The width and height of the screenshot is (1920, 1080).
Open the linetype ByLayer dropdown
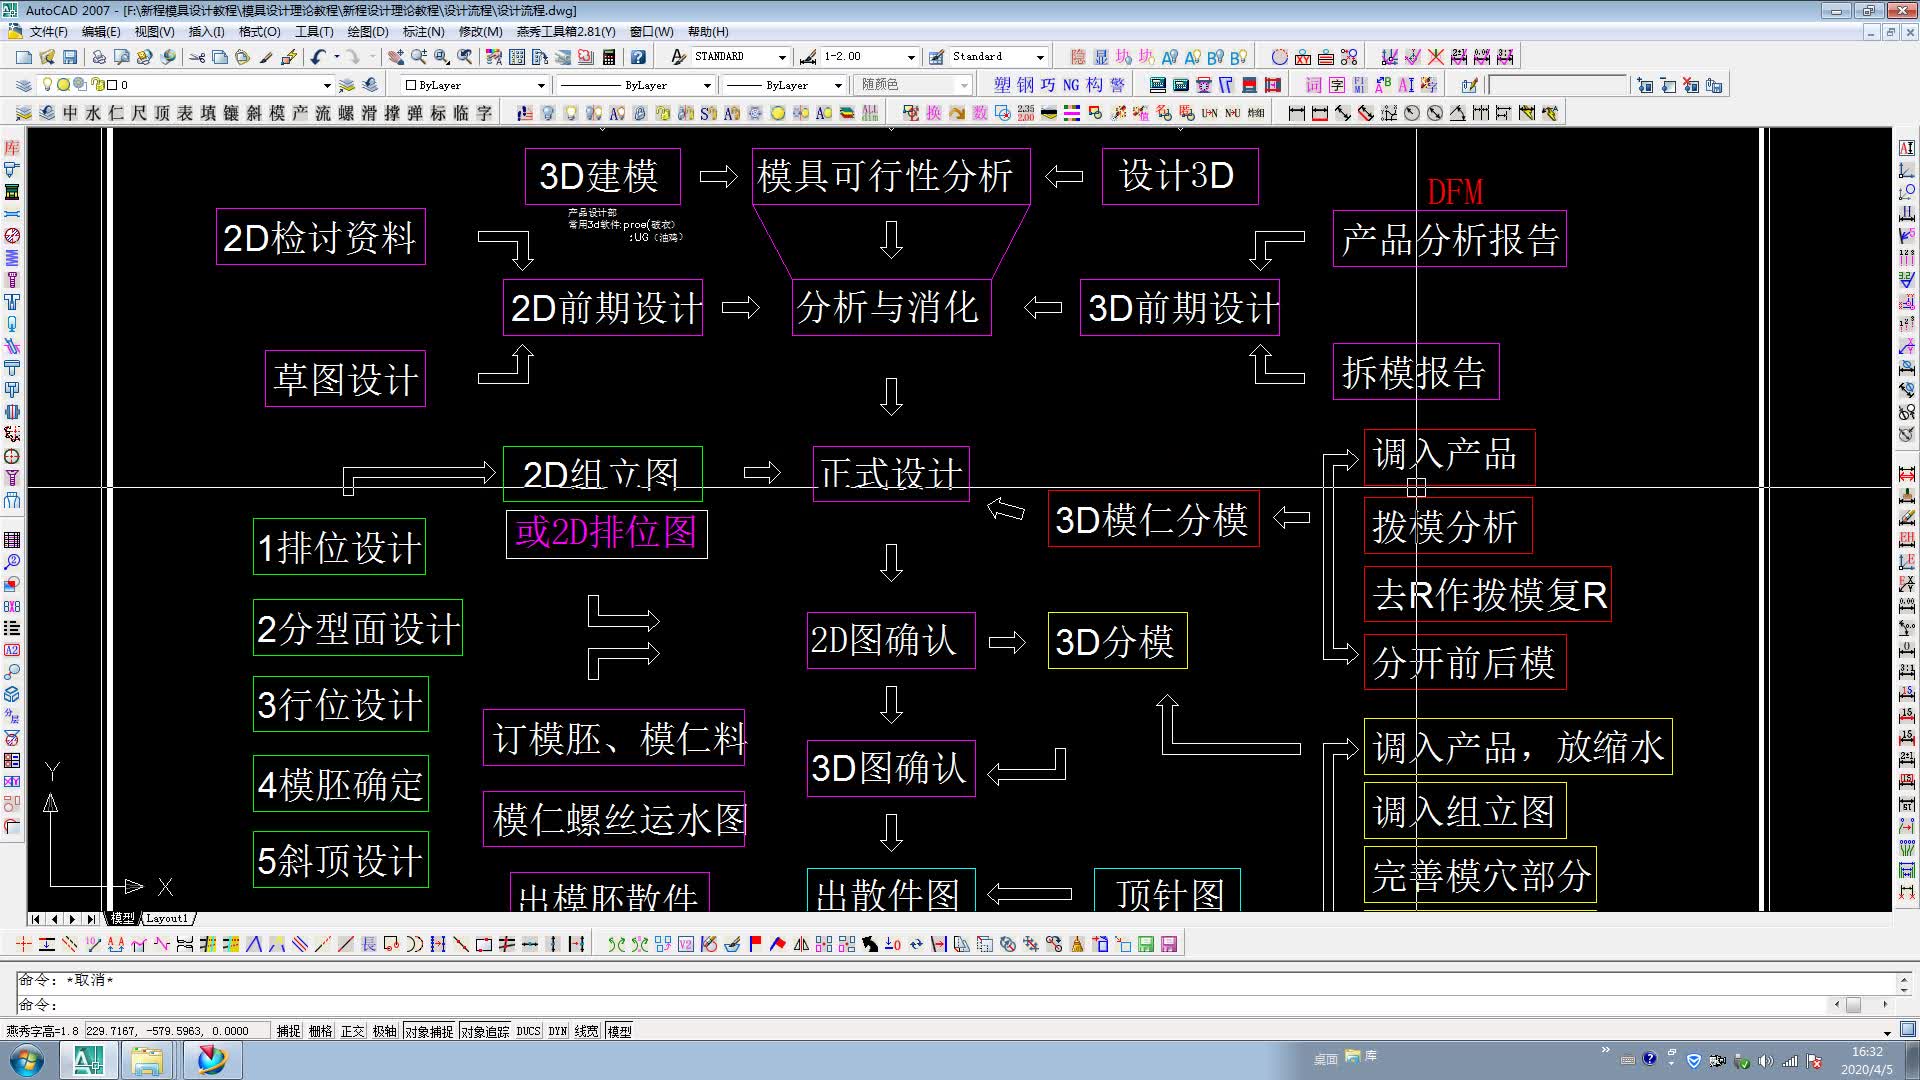pyautogui.click(x=707, y=85)
